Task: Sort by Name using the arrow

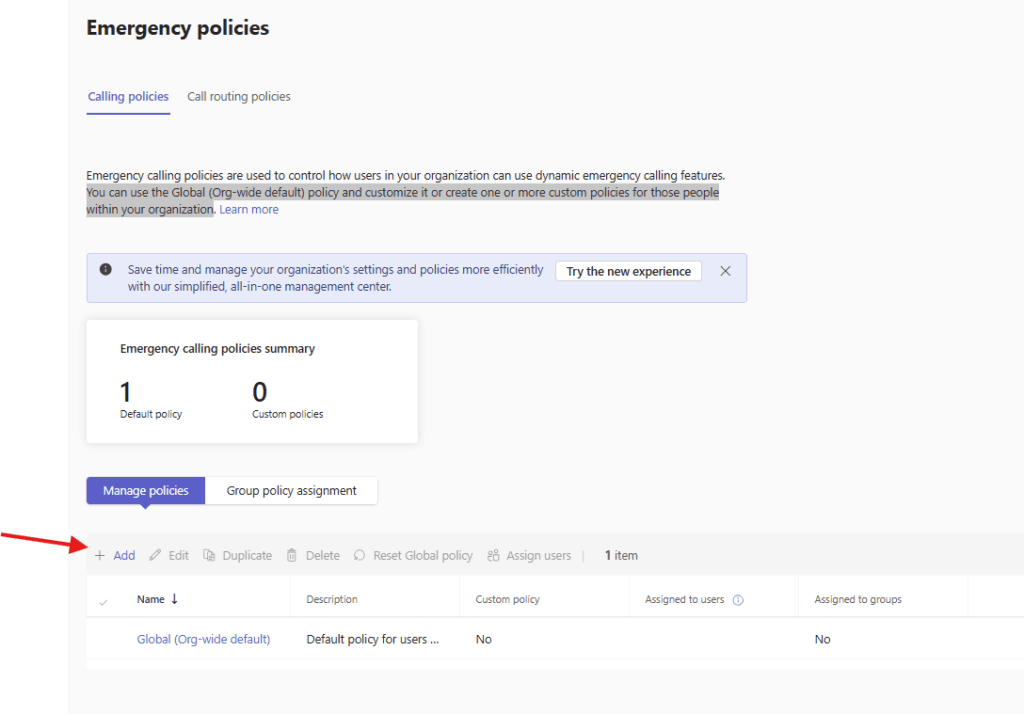Action: pos(175,599)
